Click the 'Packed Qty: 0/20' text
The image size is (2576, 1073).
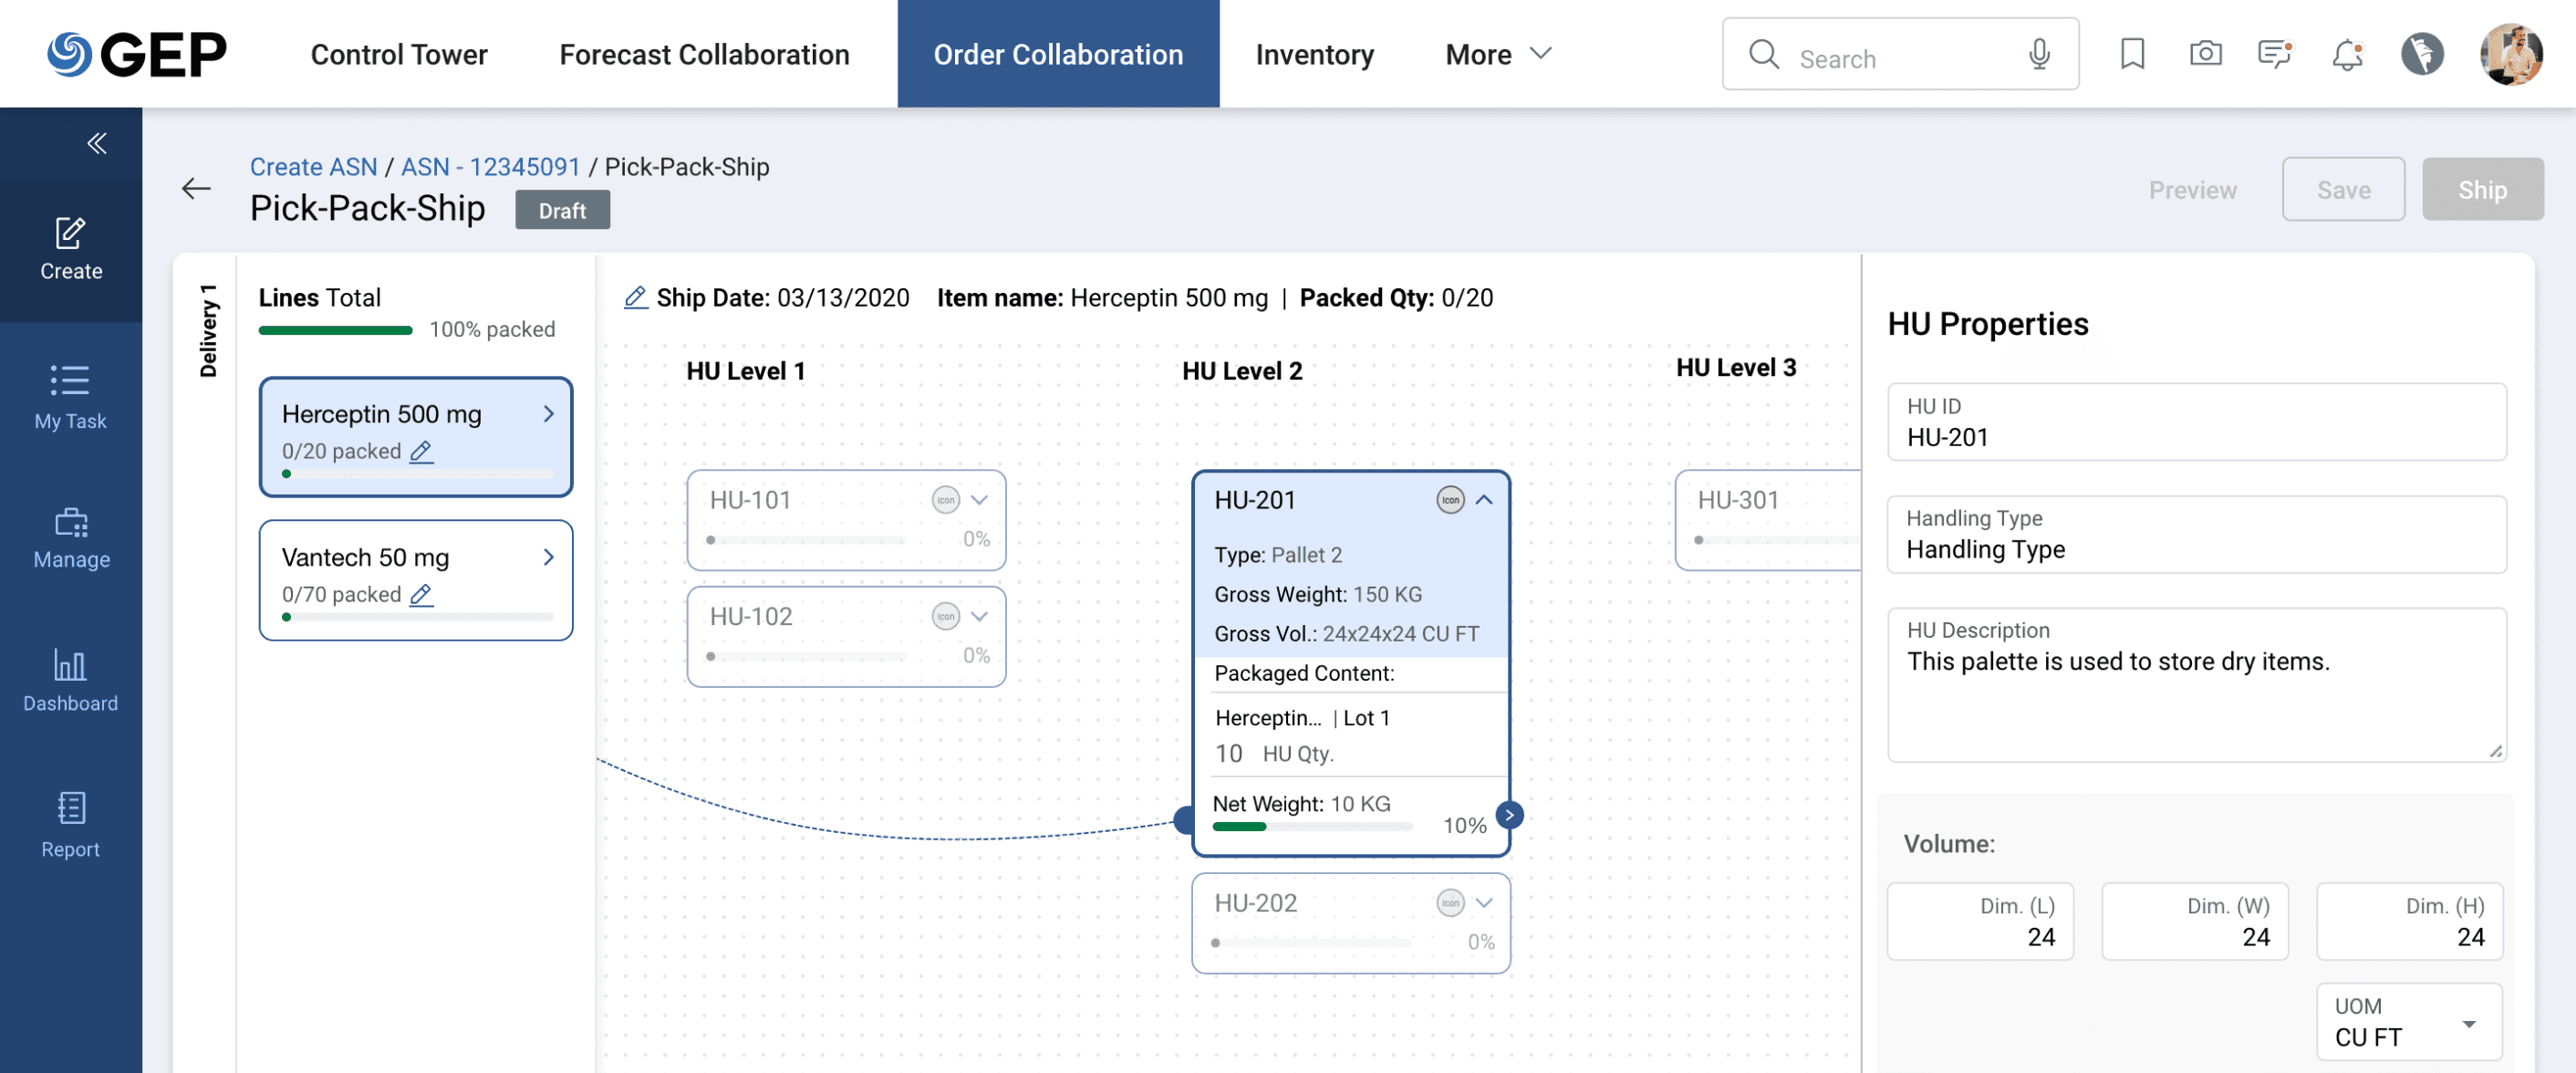coord(1396,298)
